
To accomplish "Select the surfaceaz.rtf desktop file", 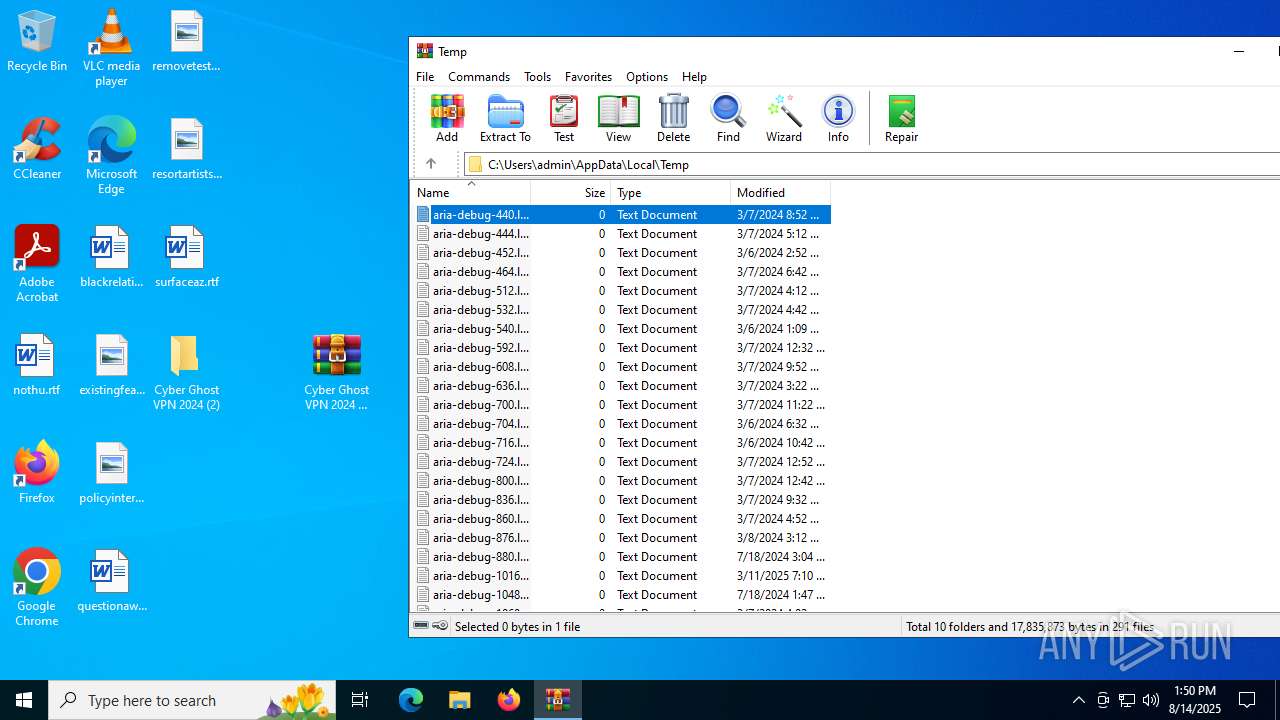I will (x=186, y=257).
